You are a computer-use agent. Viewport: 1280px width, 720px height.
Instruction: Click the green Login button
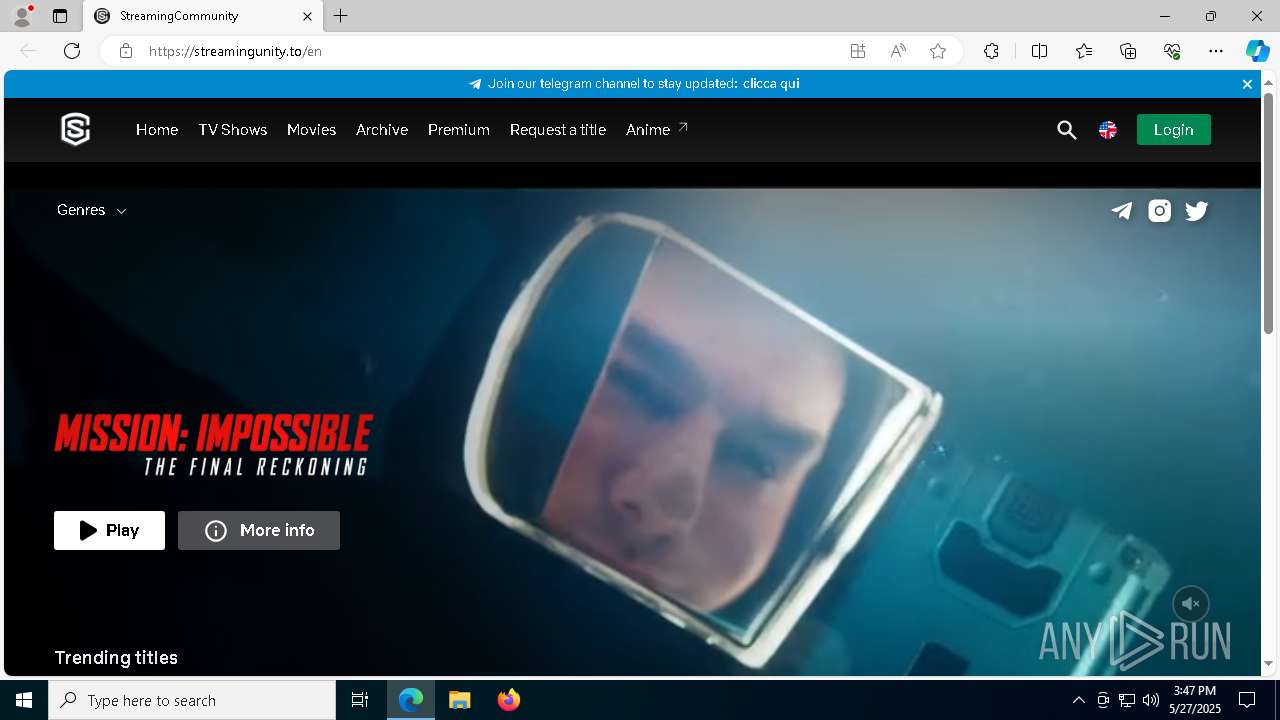click(1173, 130)
